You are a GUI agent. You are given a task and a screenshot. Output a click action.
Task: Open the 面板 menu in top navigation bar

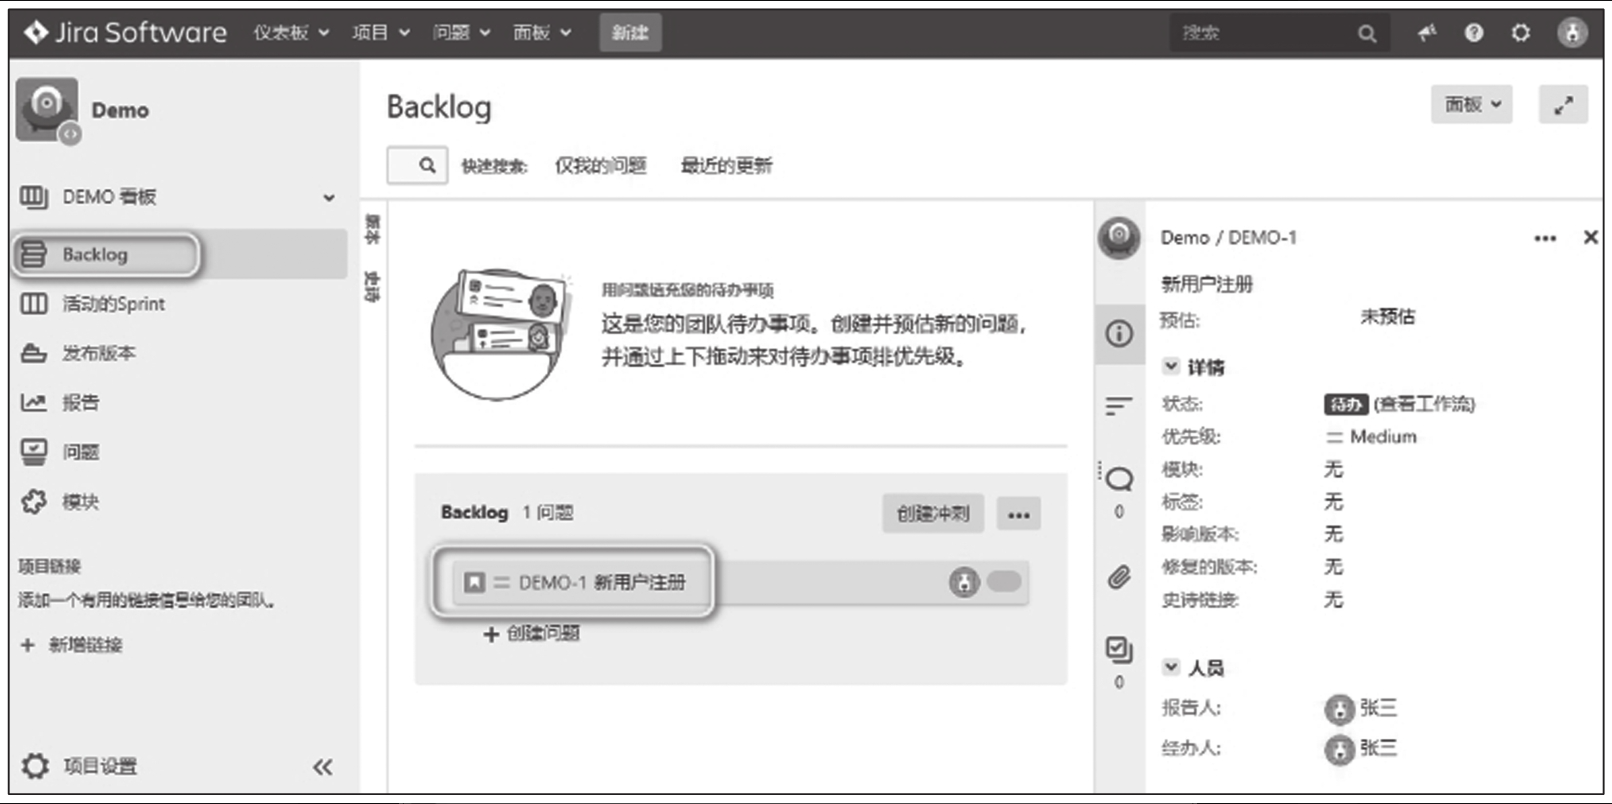[x=543, y=33]
